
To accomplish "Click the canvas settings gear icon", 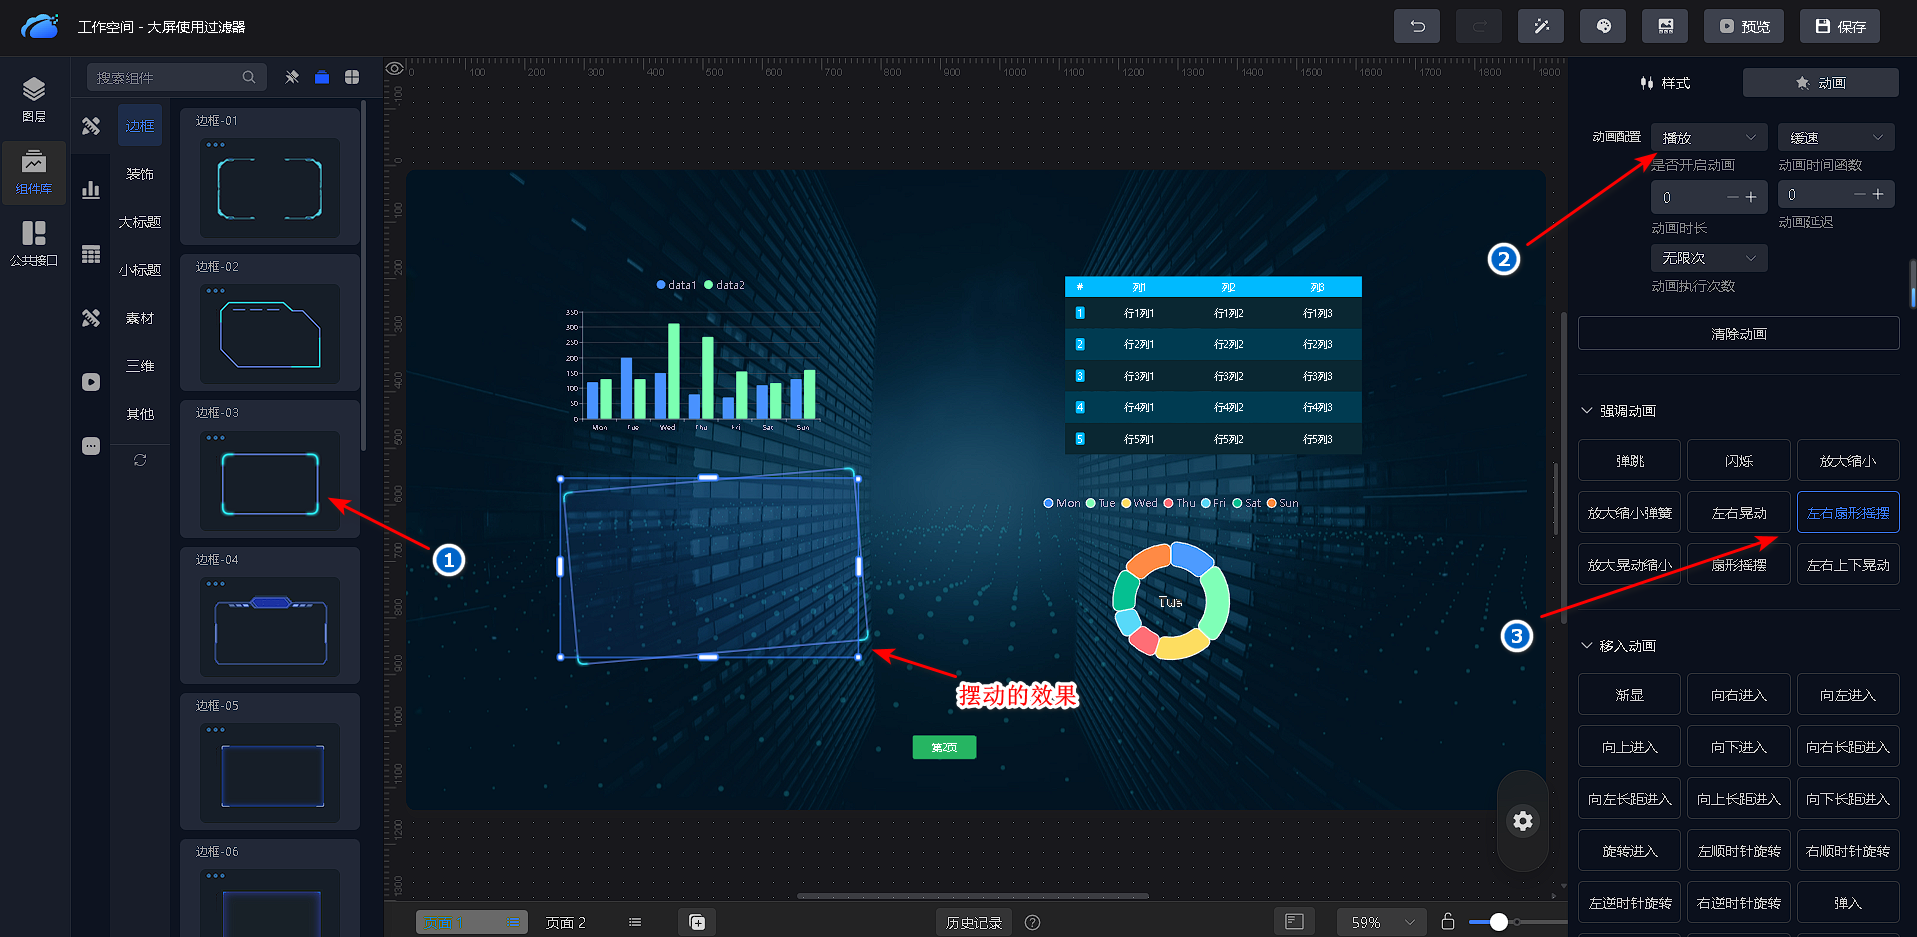I will tap(1522, 821).
